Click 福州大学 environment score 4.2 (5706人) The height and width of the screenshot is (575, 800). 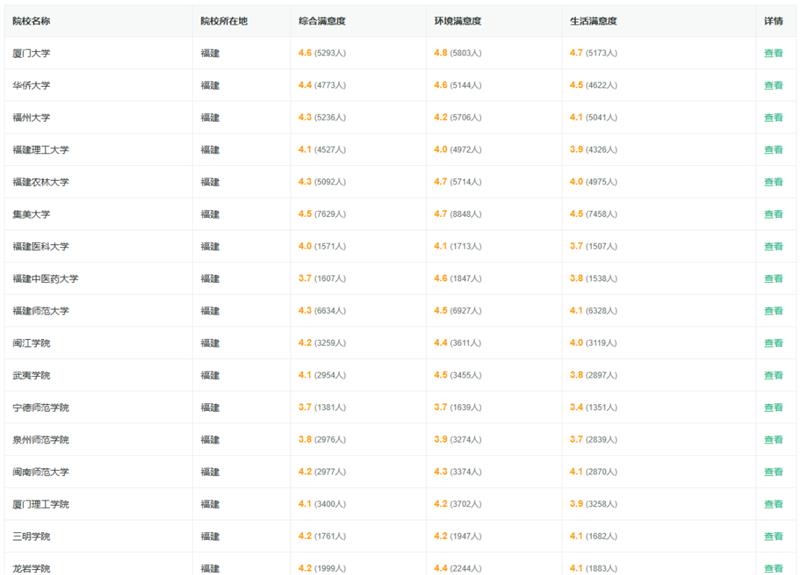click(458, 117)
